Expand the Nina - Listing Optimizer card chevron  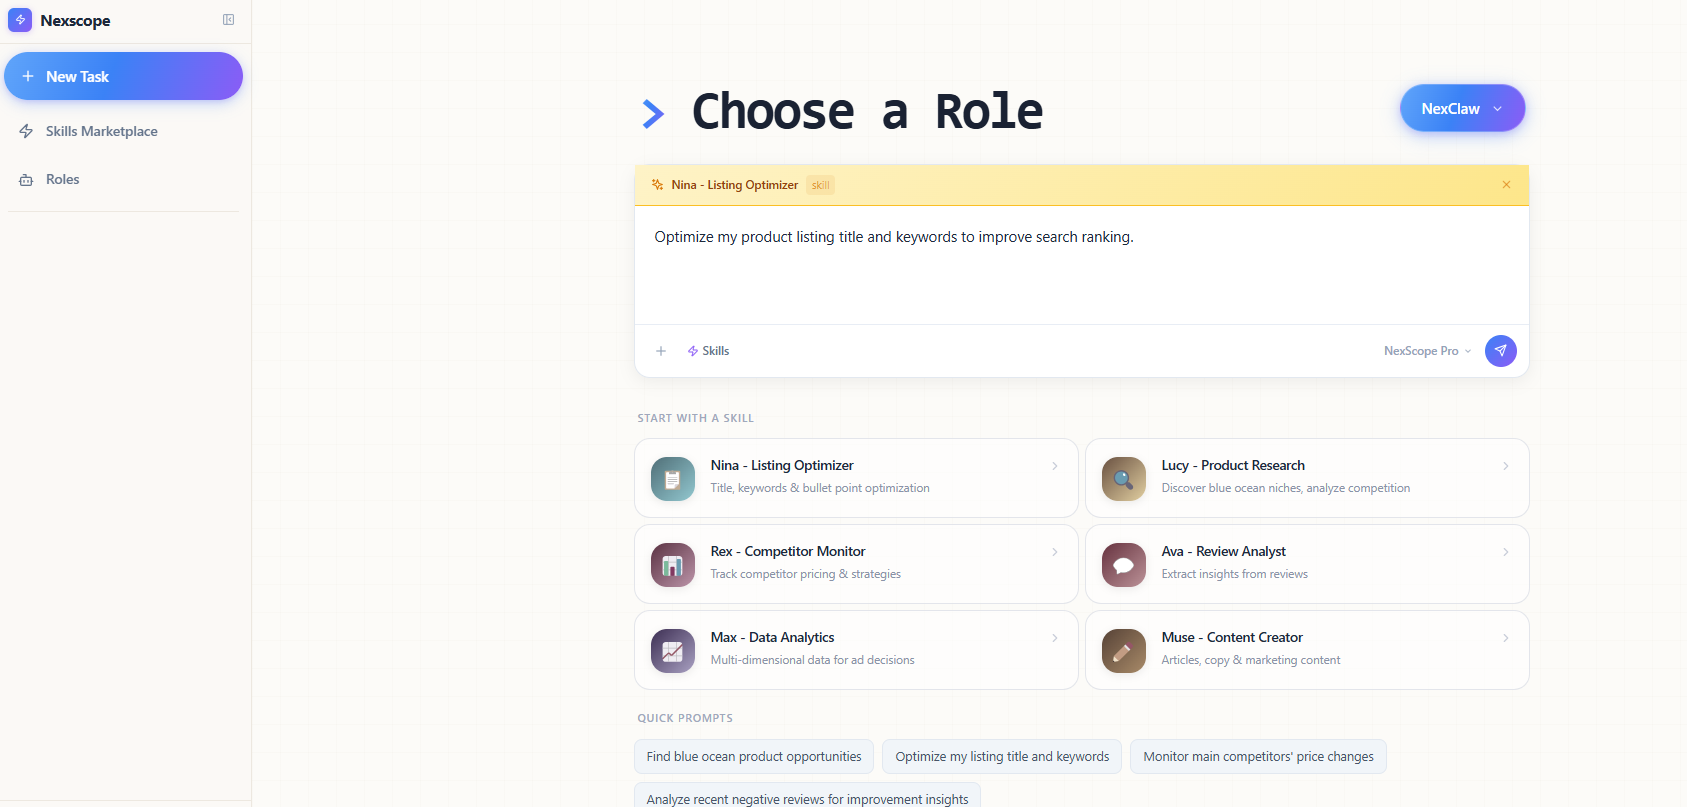click(1055, 465)
